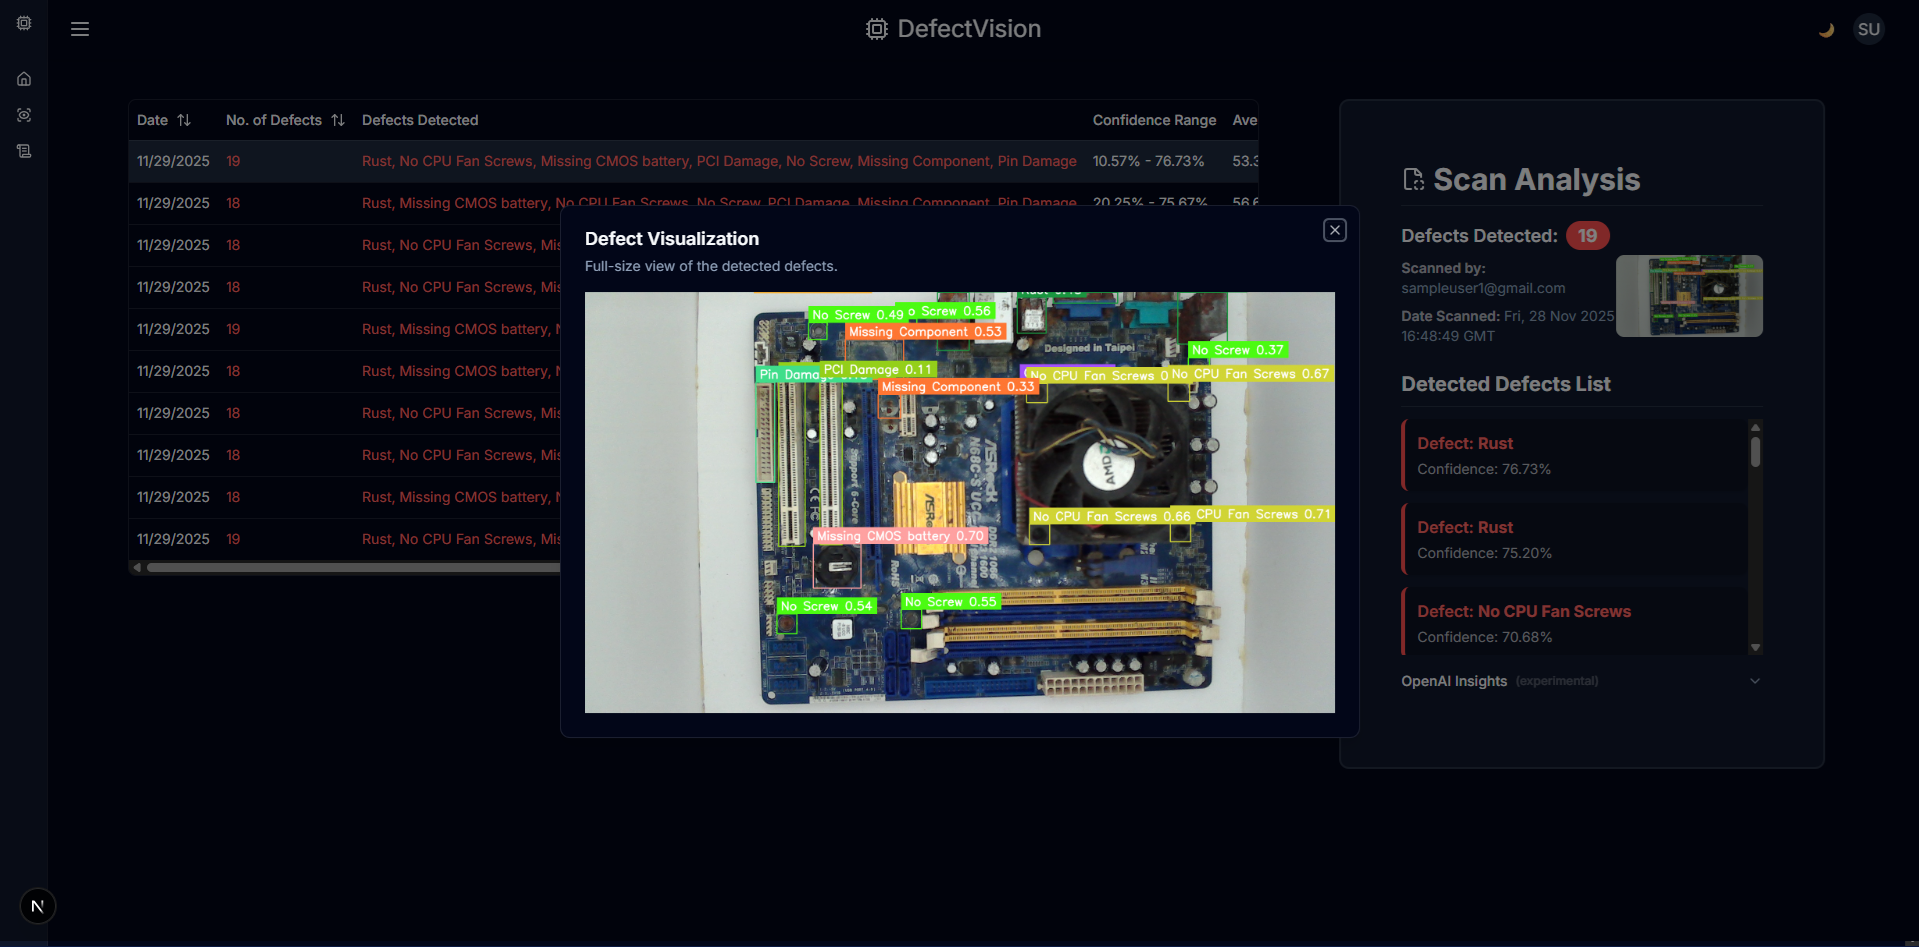The height and width of the screenshot is (947, 1919).
Task: Click the Next.js N badge icon
Action: [38, 906]
